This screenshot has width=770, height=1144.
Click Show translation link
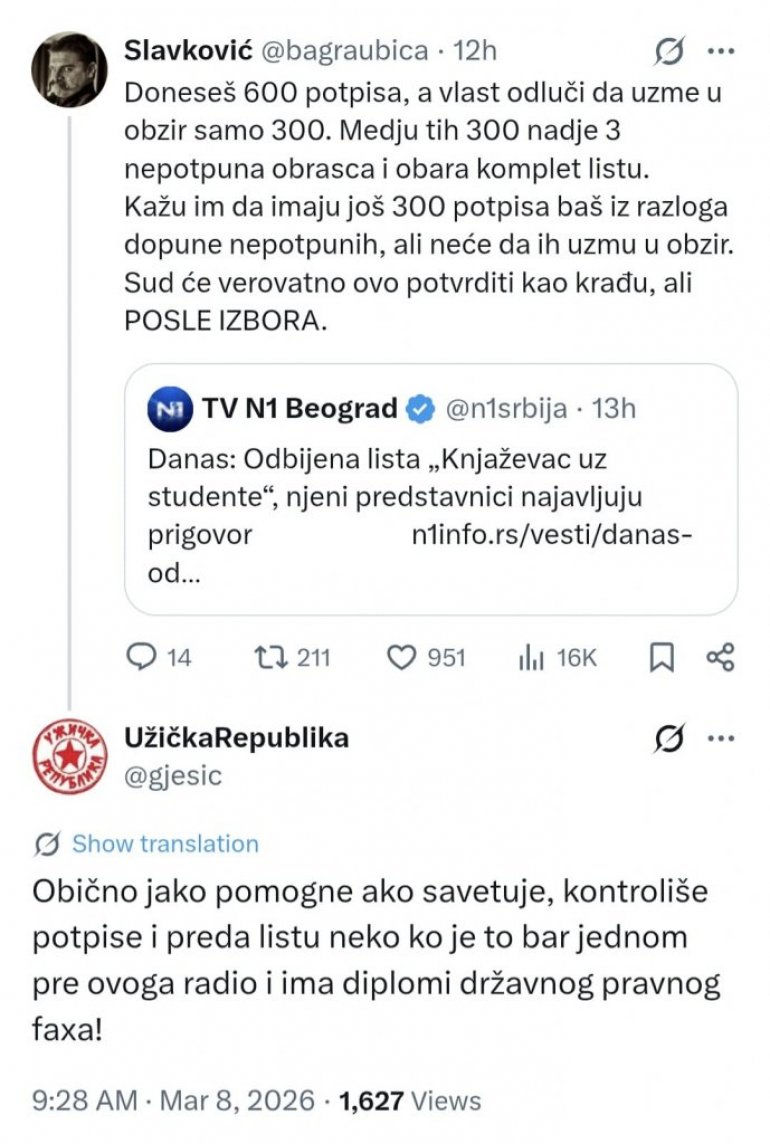[165, 843]
